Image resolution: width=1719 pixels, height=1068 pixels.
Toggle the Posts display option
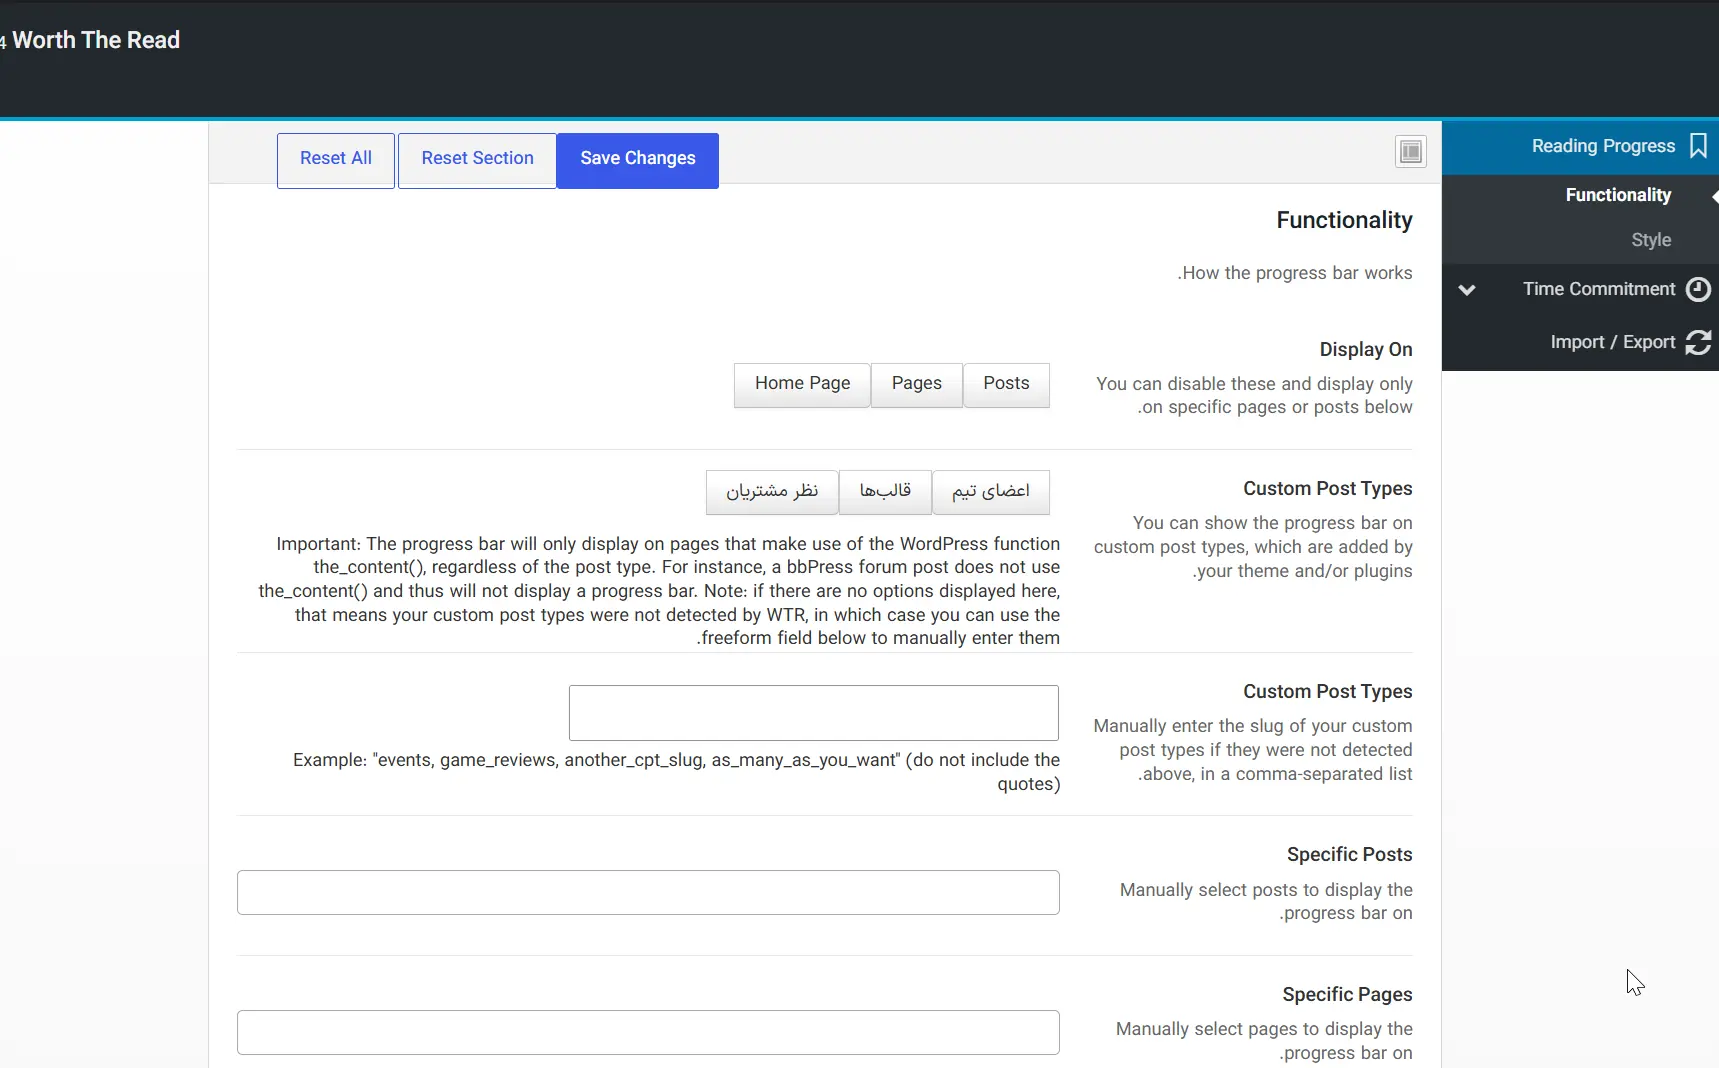pyautogui.click(x=1006, y=384)
